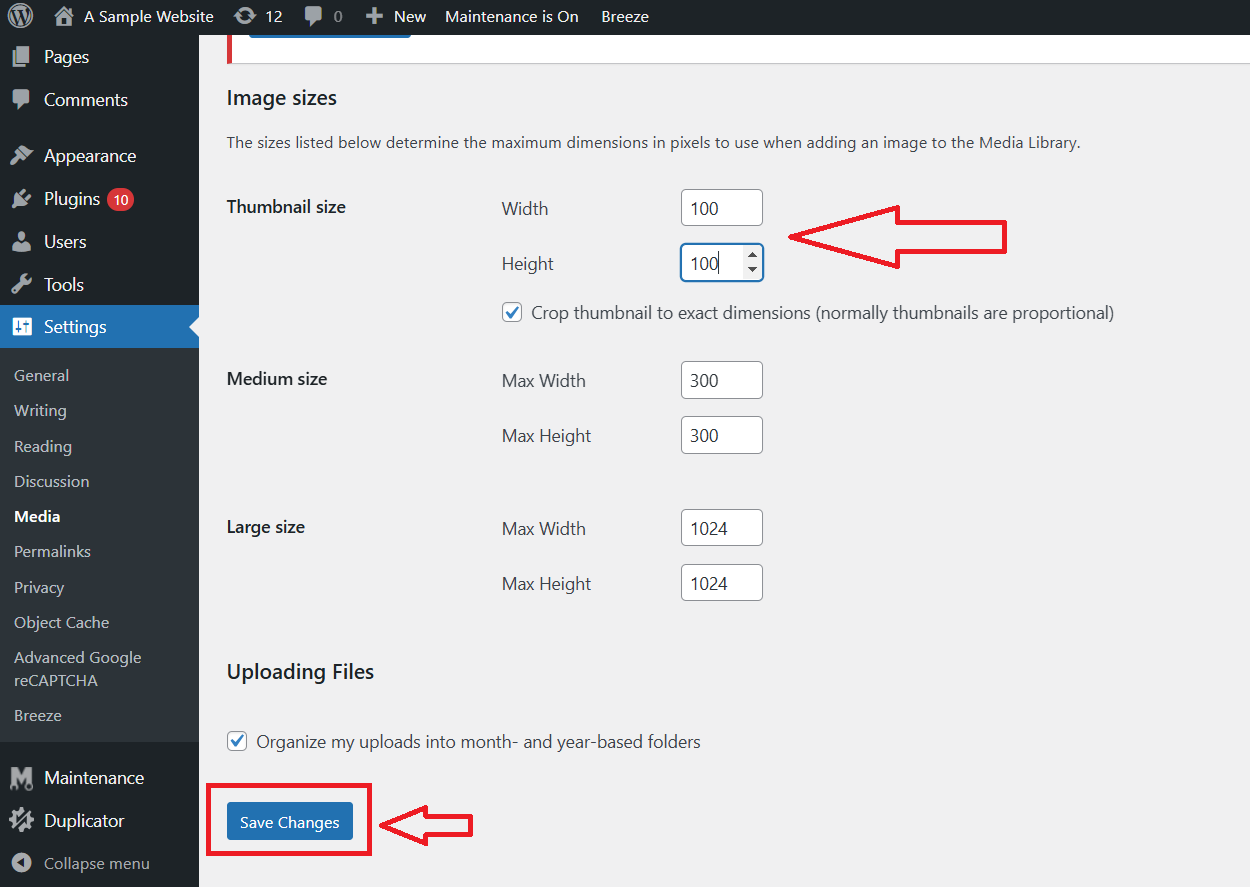Open the Permalinks settings submenu item
The image size is (1250, 887).
52,552
